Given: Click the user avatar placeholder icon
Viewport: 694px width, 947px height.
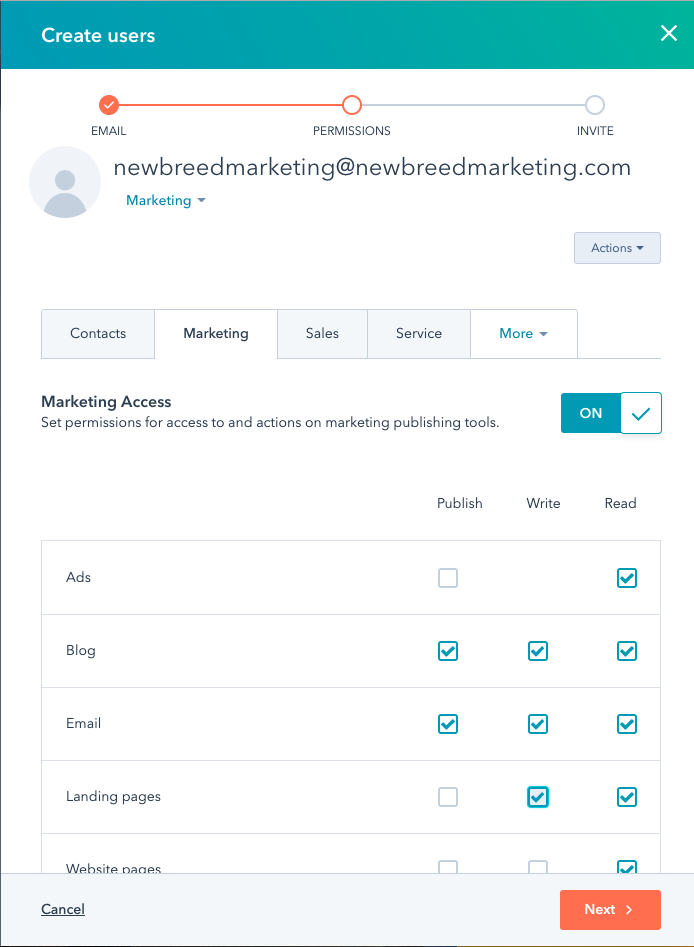Looking at the screenshot, I should coord(65,183).
